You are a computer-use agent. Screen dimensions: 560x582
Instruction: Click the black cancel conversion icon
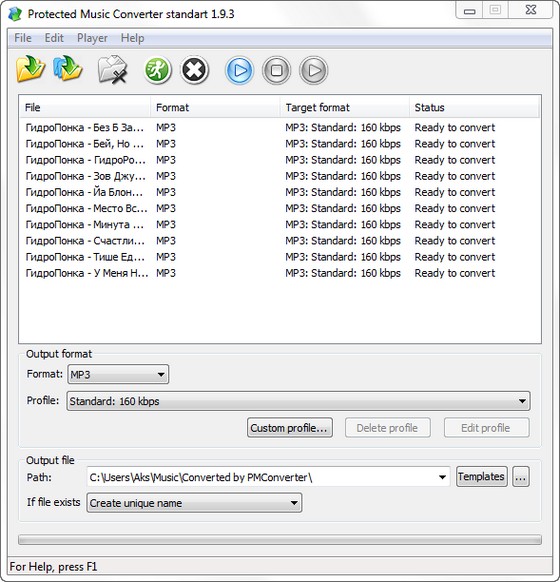194,70
